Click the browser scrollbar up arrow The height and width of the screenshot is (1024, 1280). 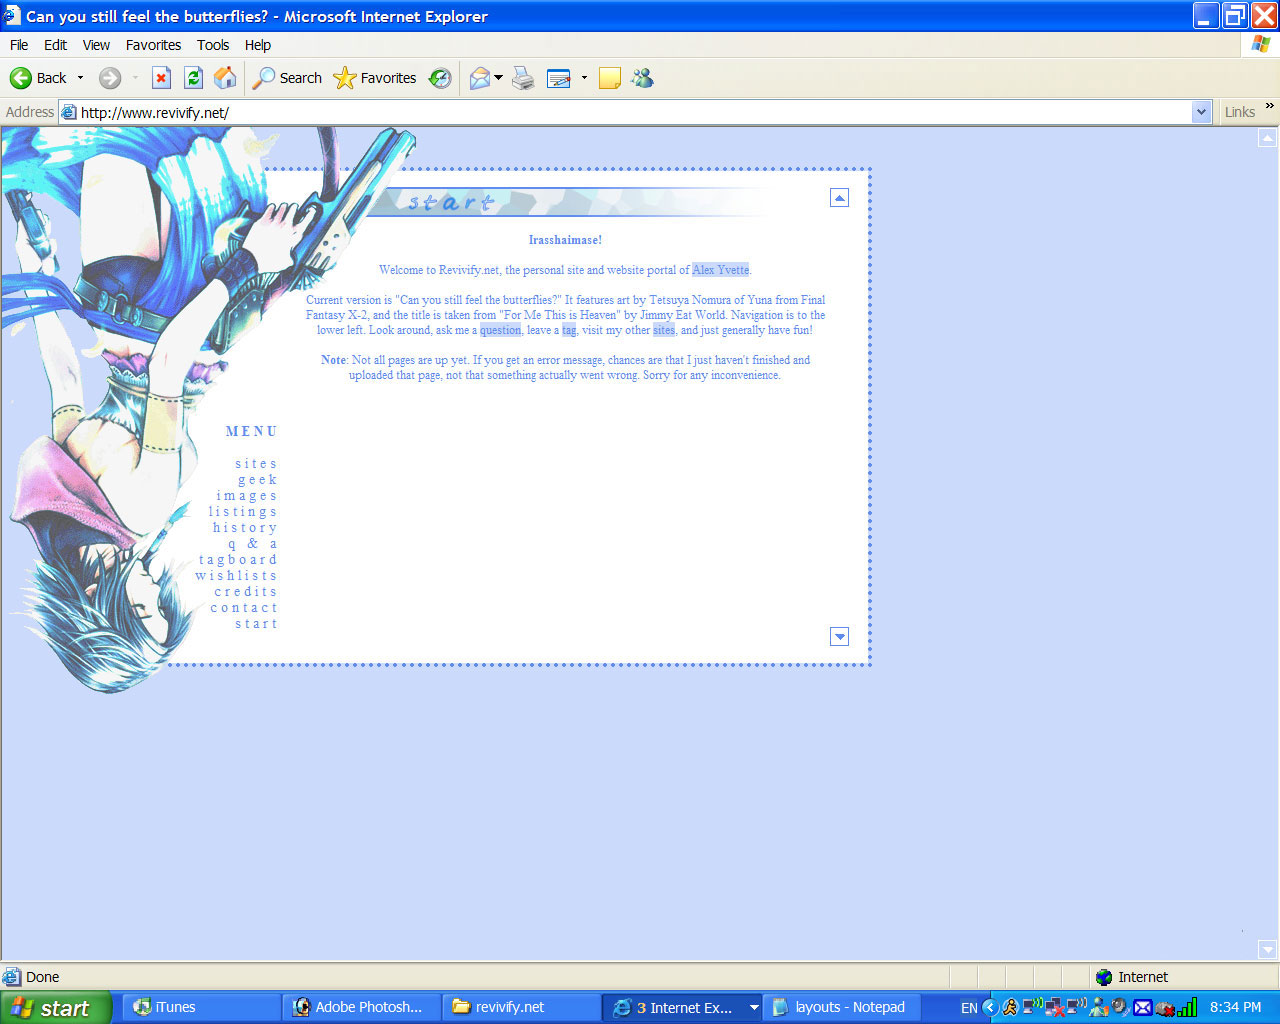coord(1268,138)
